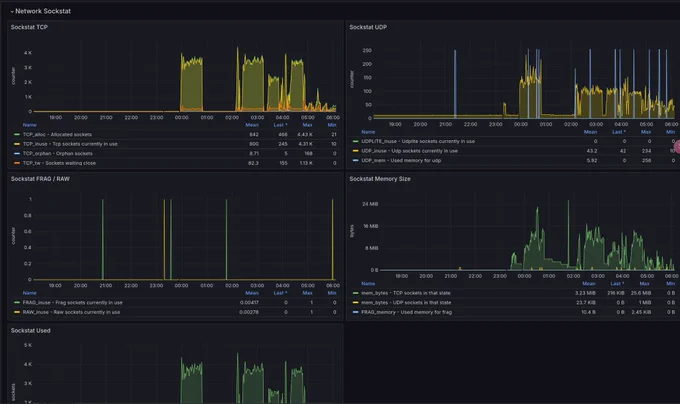
Task: Toggle UDPLITE_inuse - Udplite sockets series
Action: pos(418,141)
